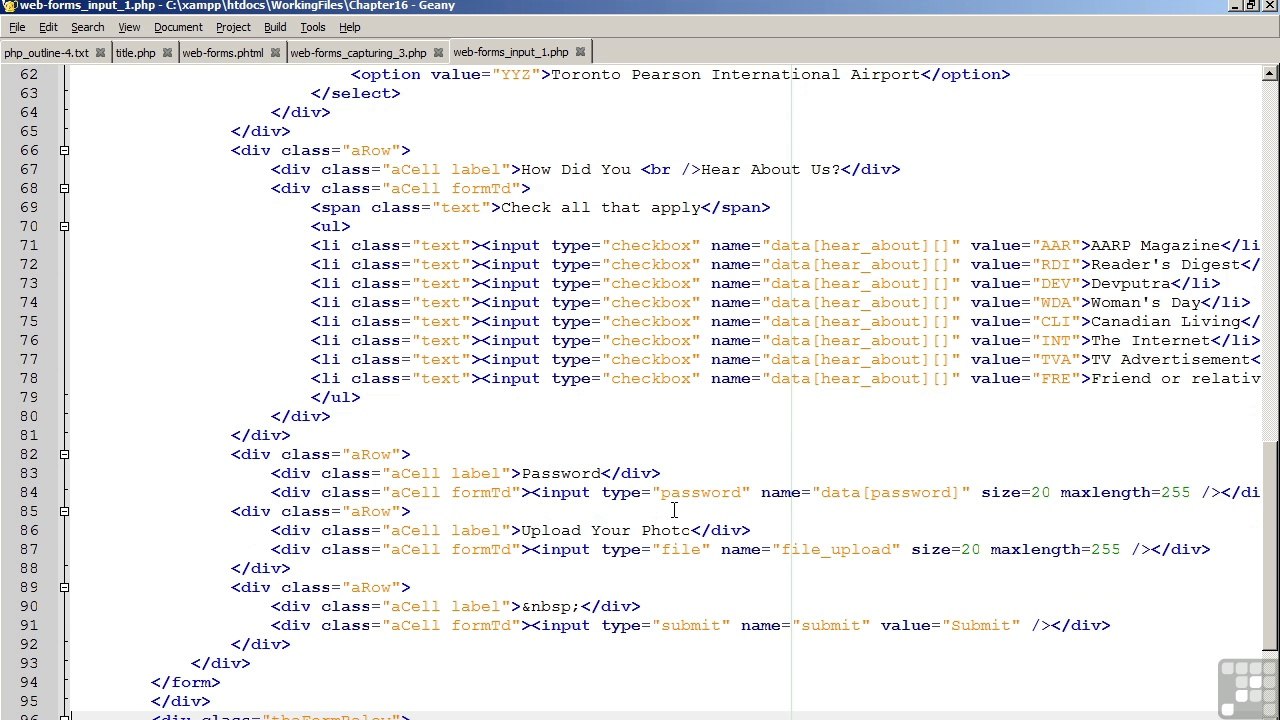Click the 'Devputra' option text

pyautogui.click(x=1130, y=284)
